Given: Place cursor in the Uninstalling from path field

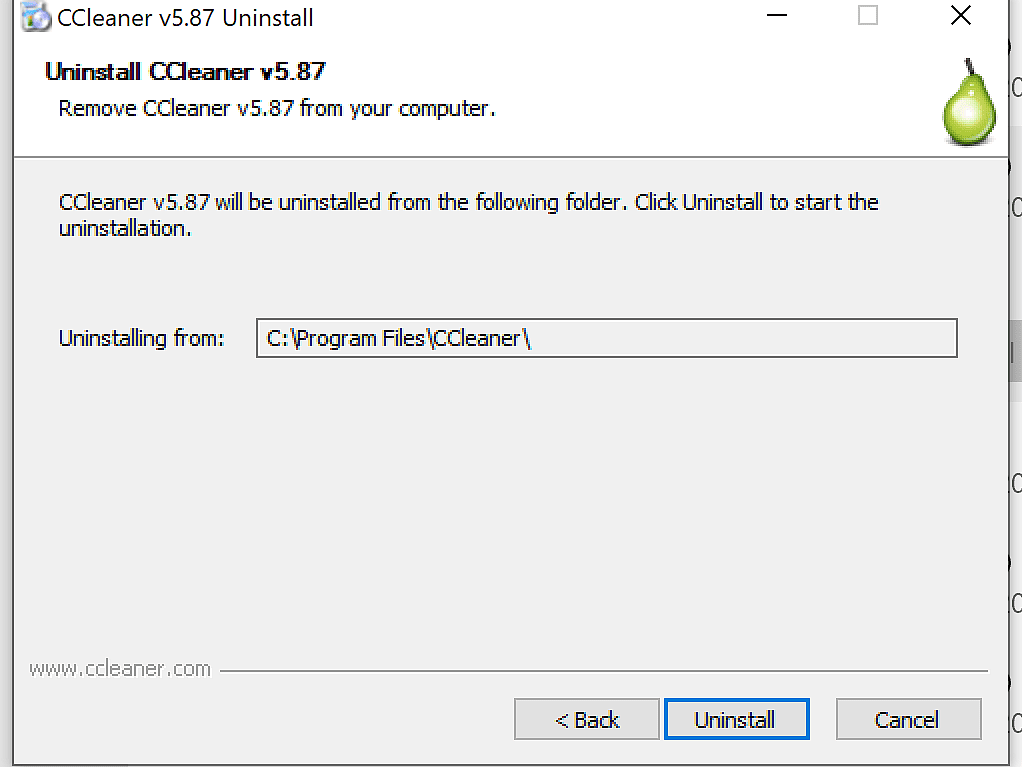Looking at the screenshot, I should click(x=605, y=338).
